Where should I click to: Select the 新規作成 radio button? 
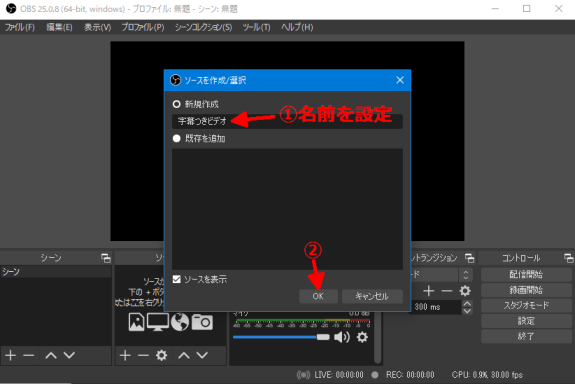click(x=176, y=104)
